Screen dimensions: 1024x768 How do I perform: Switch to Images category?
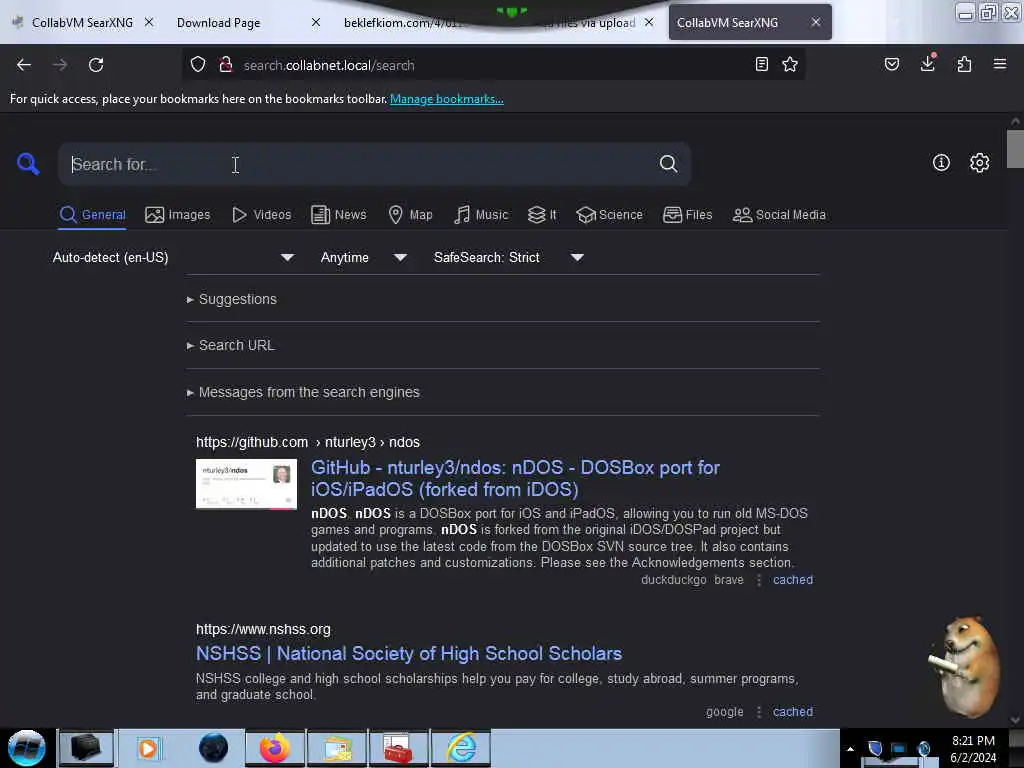[178, 215]
